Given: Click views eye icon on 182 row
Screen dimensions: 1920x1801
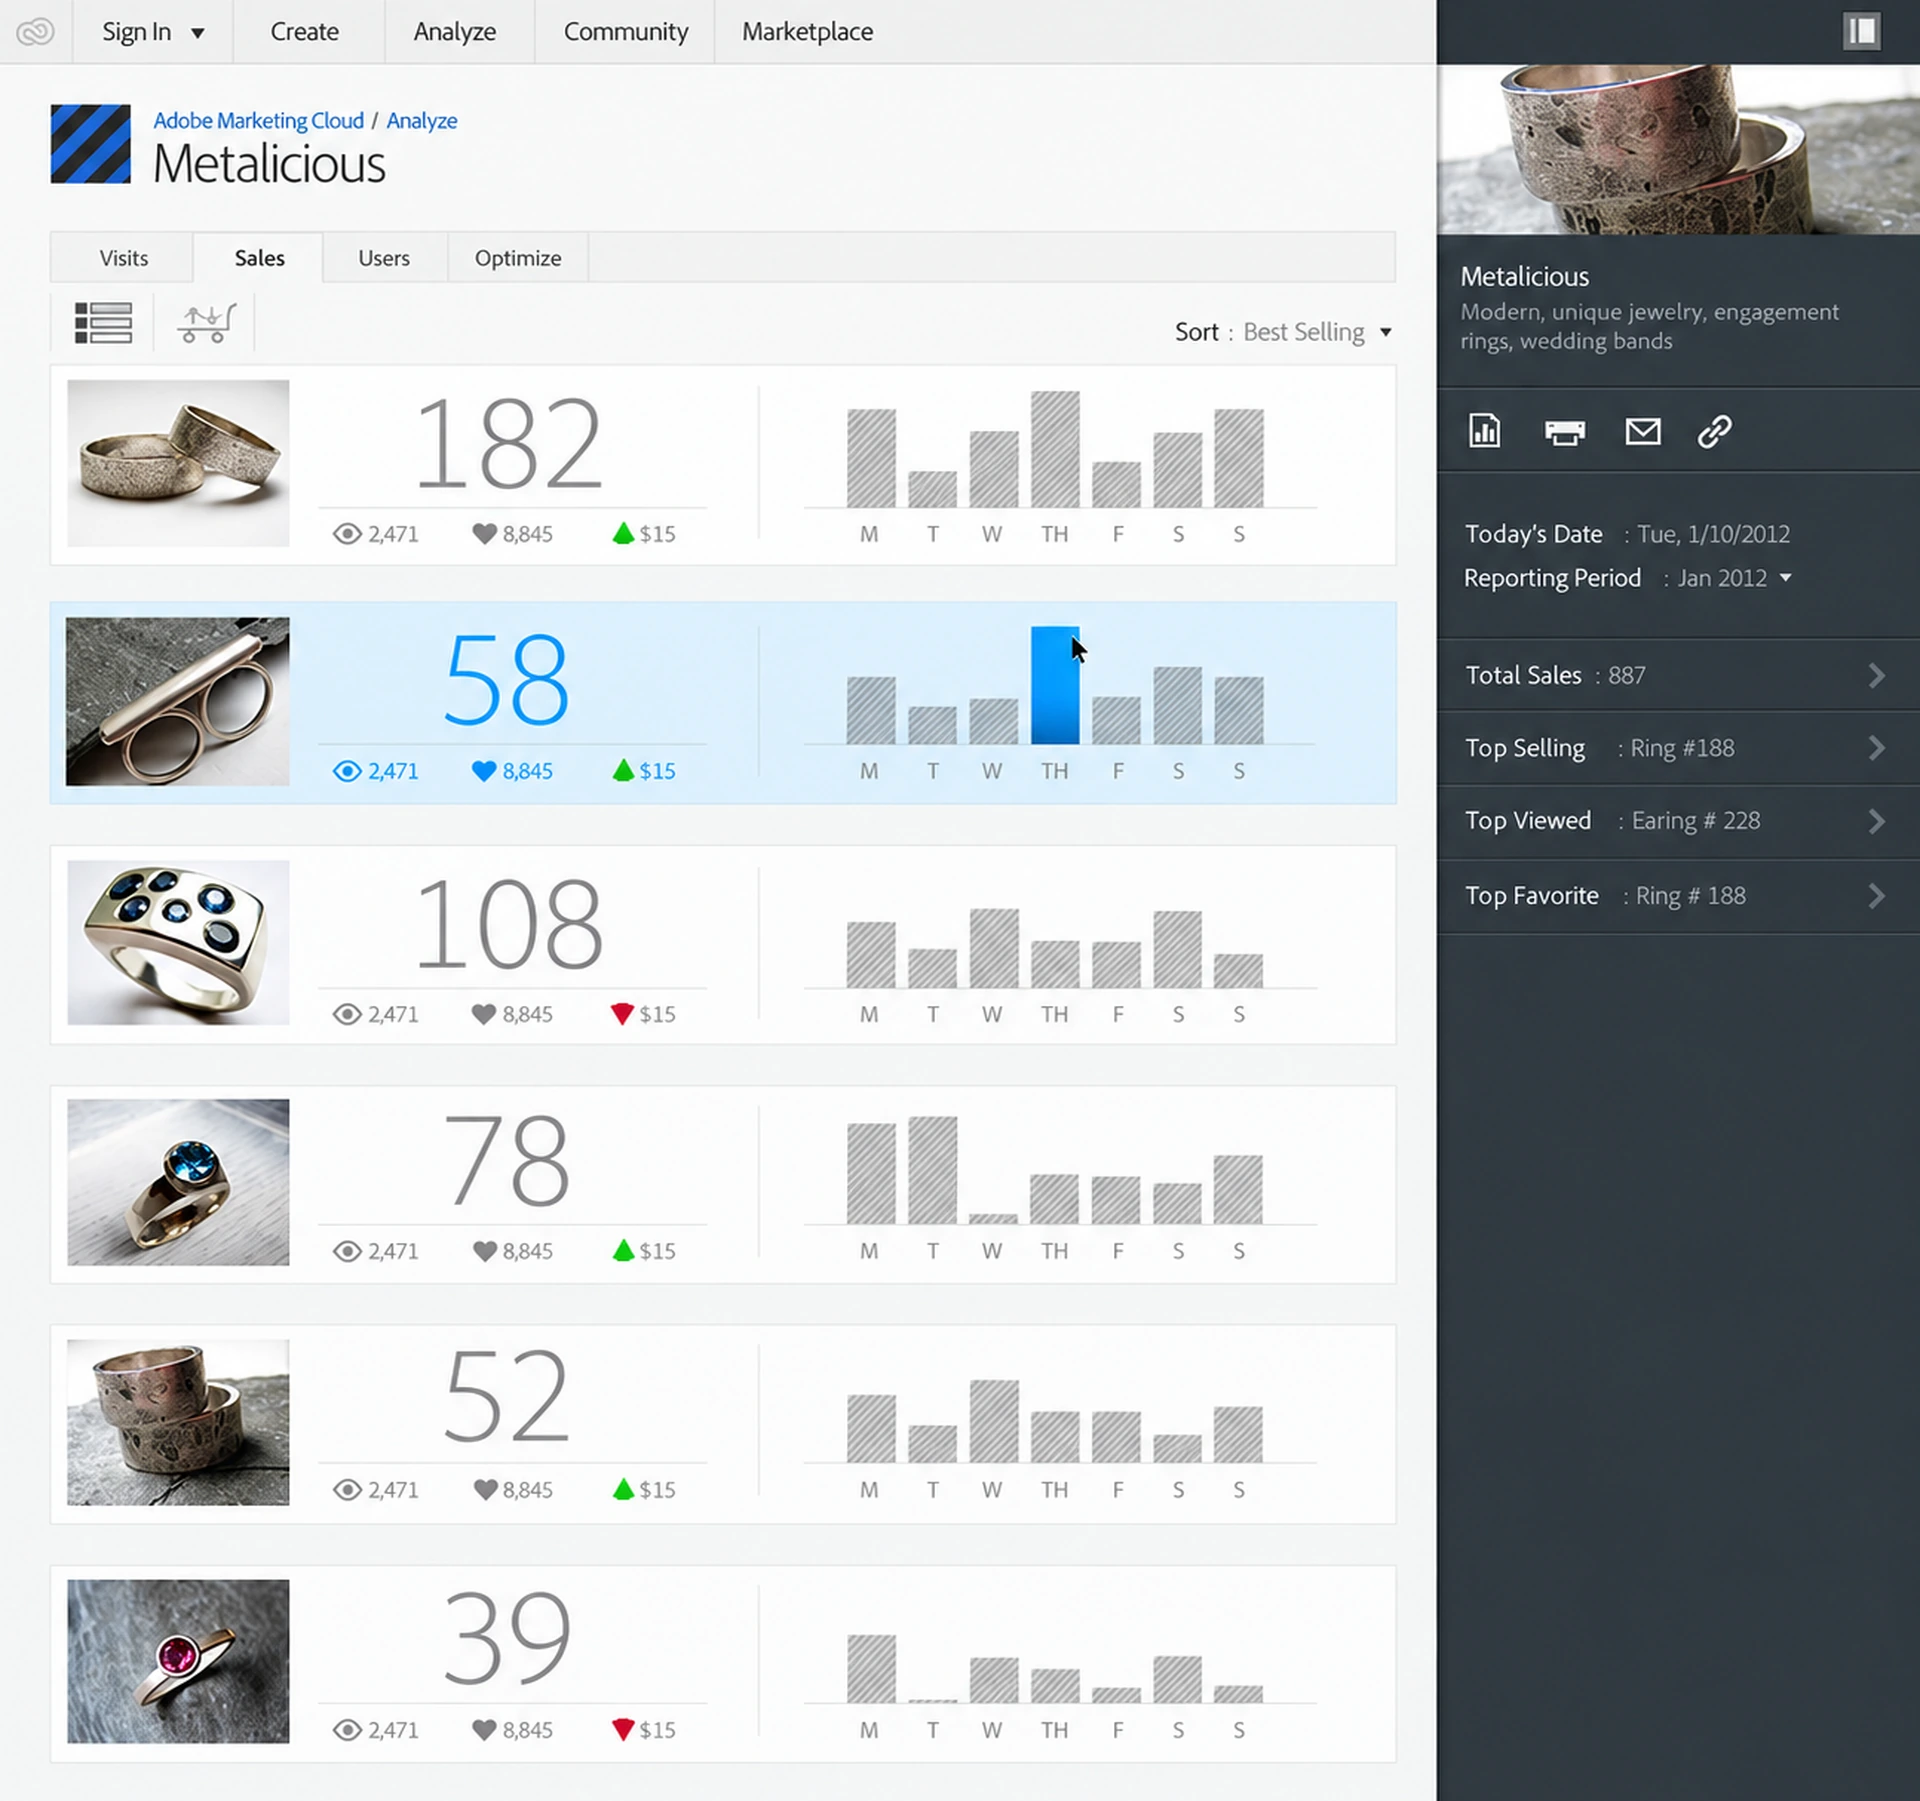Looking at the screenshot, I should (x=347, y=534).
